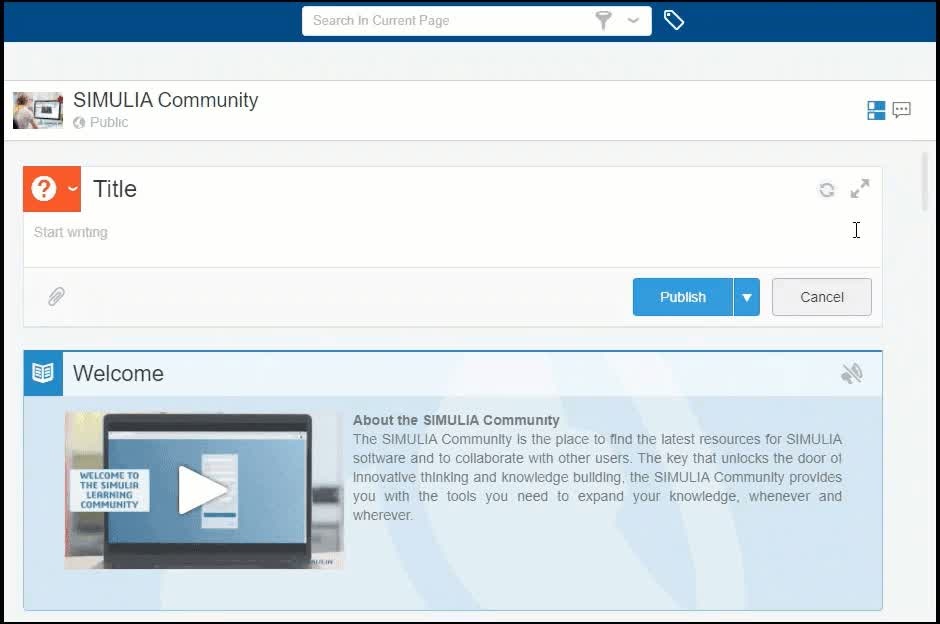Open the SIMULIA Community thumbnail image
Screen dimensions: 940x624
[x=38, y=110]
